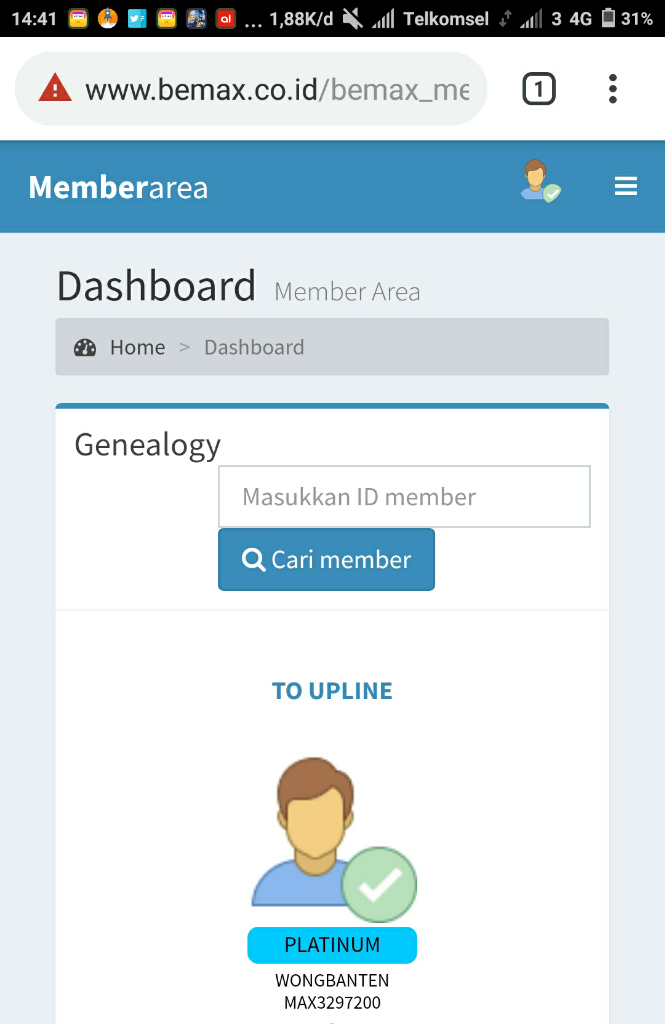Tap the battery indicator in the status bar
This screenshot has width=665, height=1024.
click(x=608, y=18)
